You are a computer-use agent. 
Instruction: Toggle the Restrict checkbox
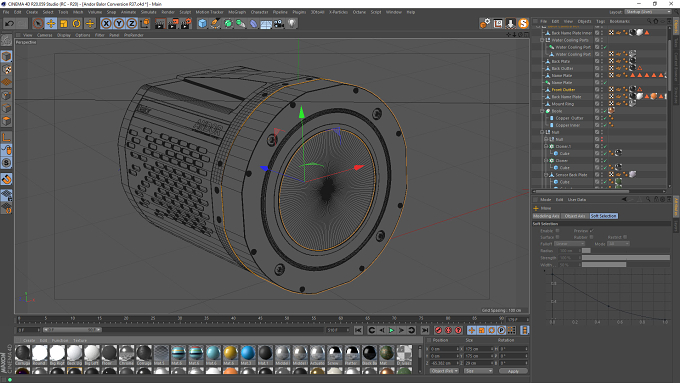coord(625,237)
